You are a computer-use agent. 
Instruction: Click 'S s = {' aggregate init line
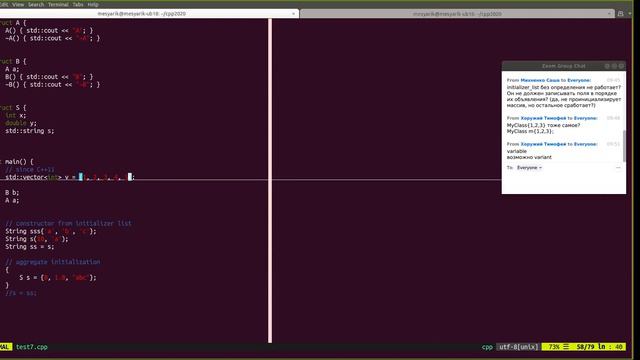pos(58,278)
